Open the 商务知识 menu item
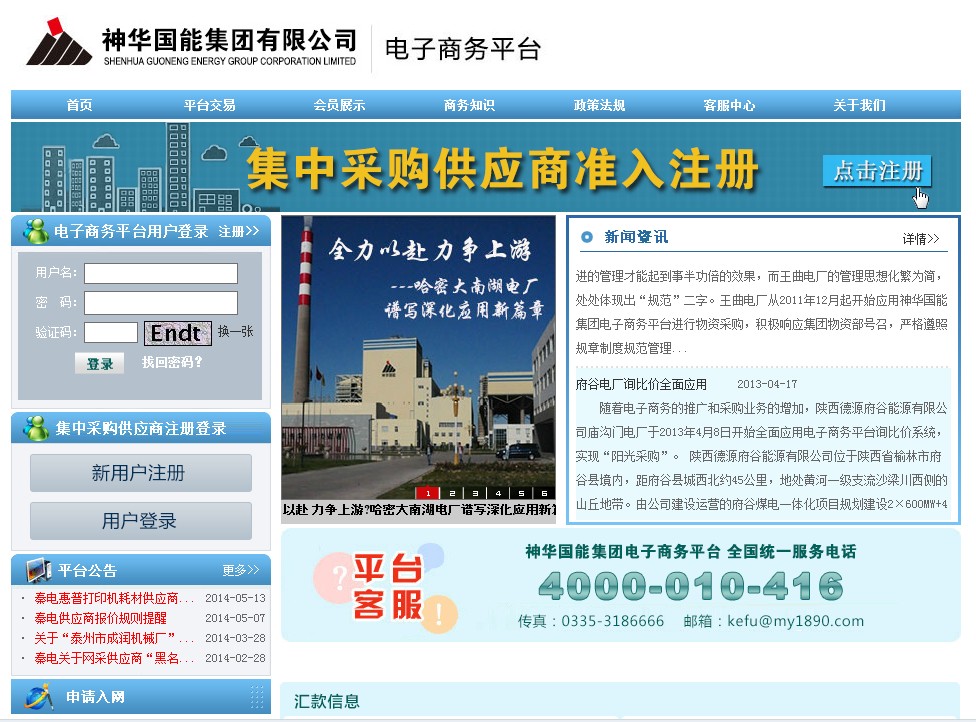The image size is (976, 722). (x=469, y=105)
